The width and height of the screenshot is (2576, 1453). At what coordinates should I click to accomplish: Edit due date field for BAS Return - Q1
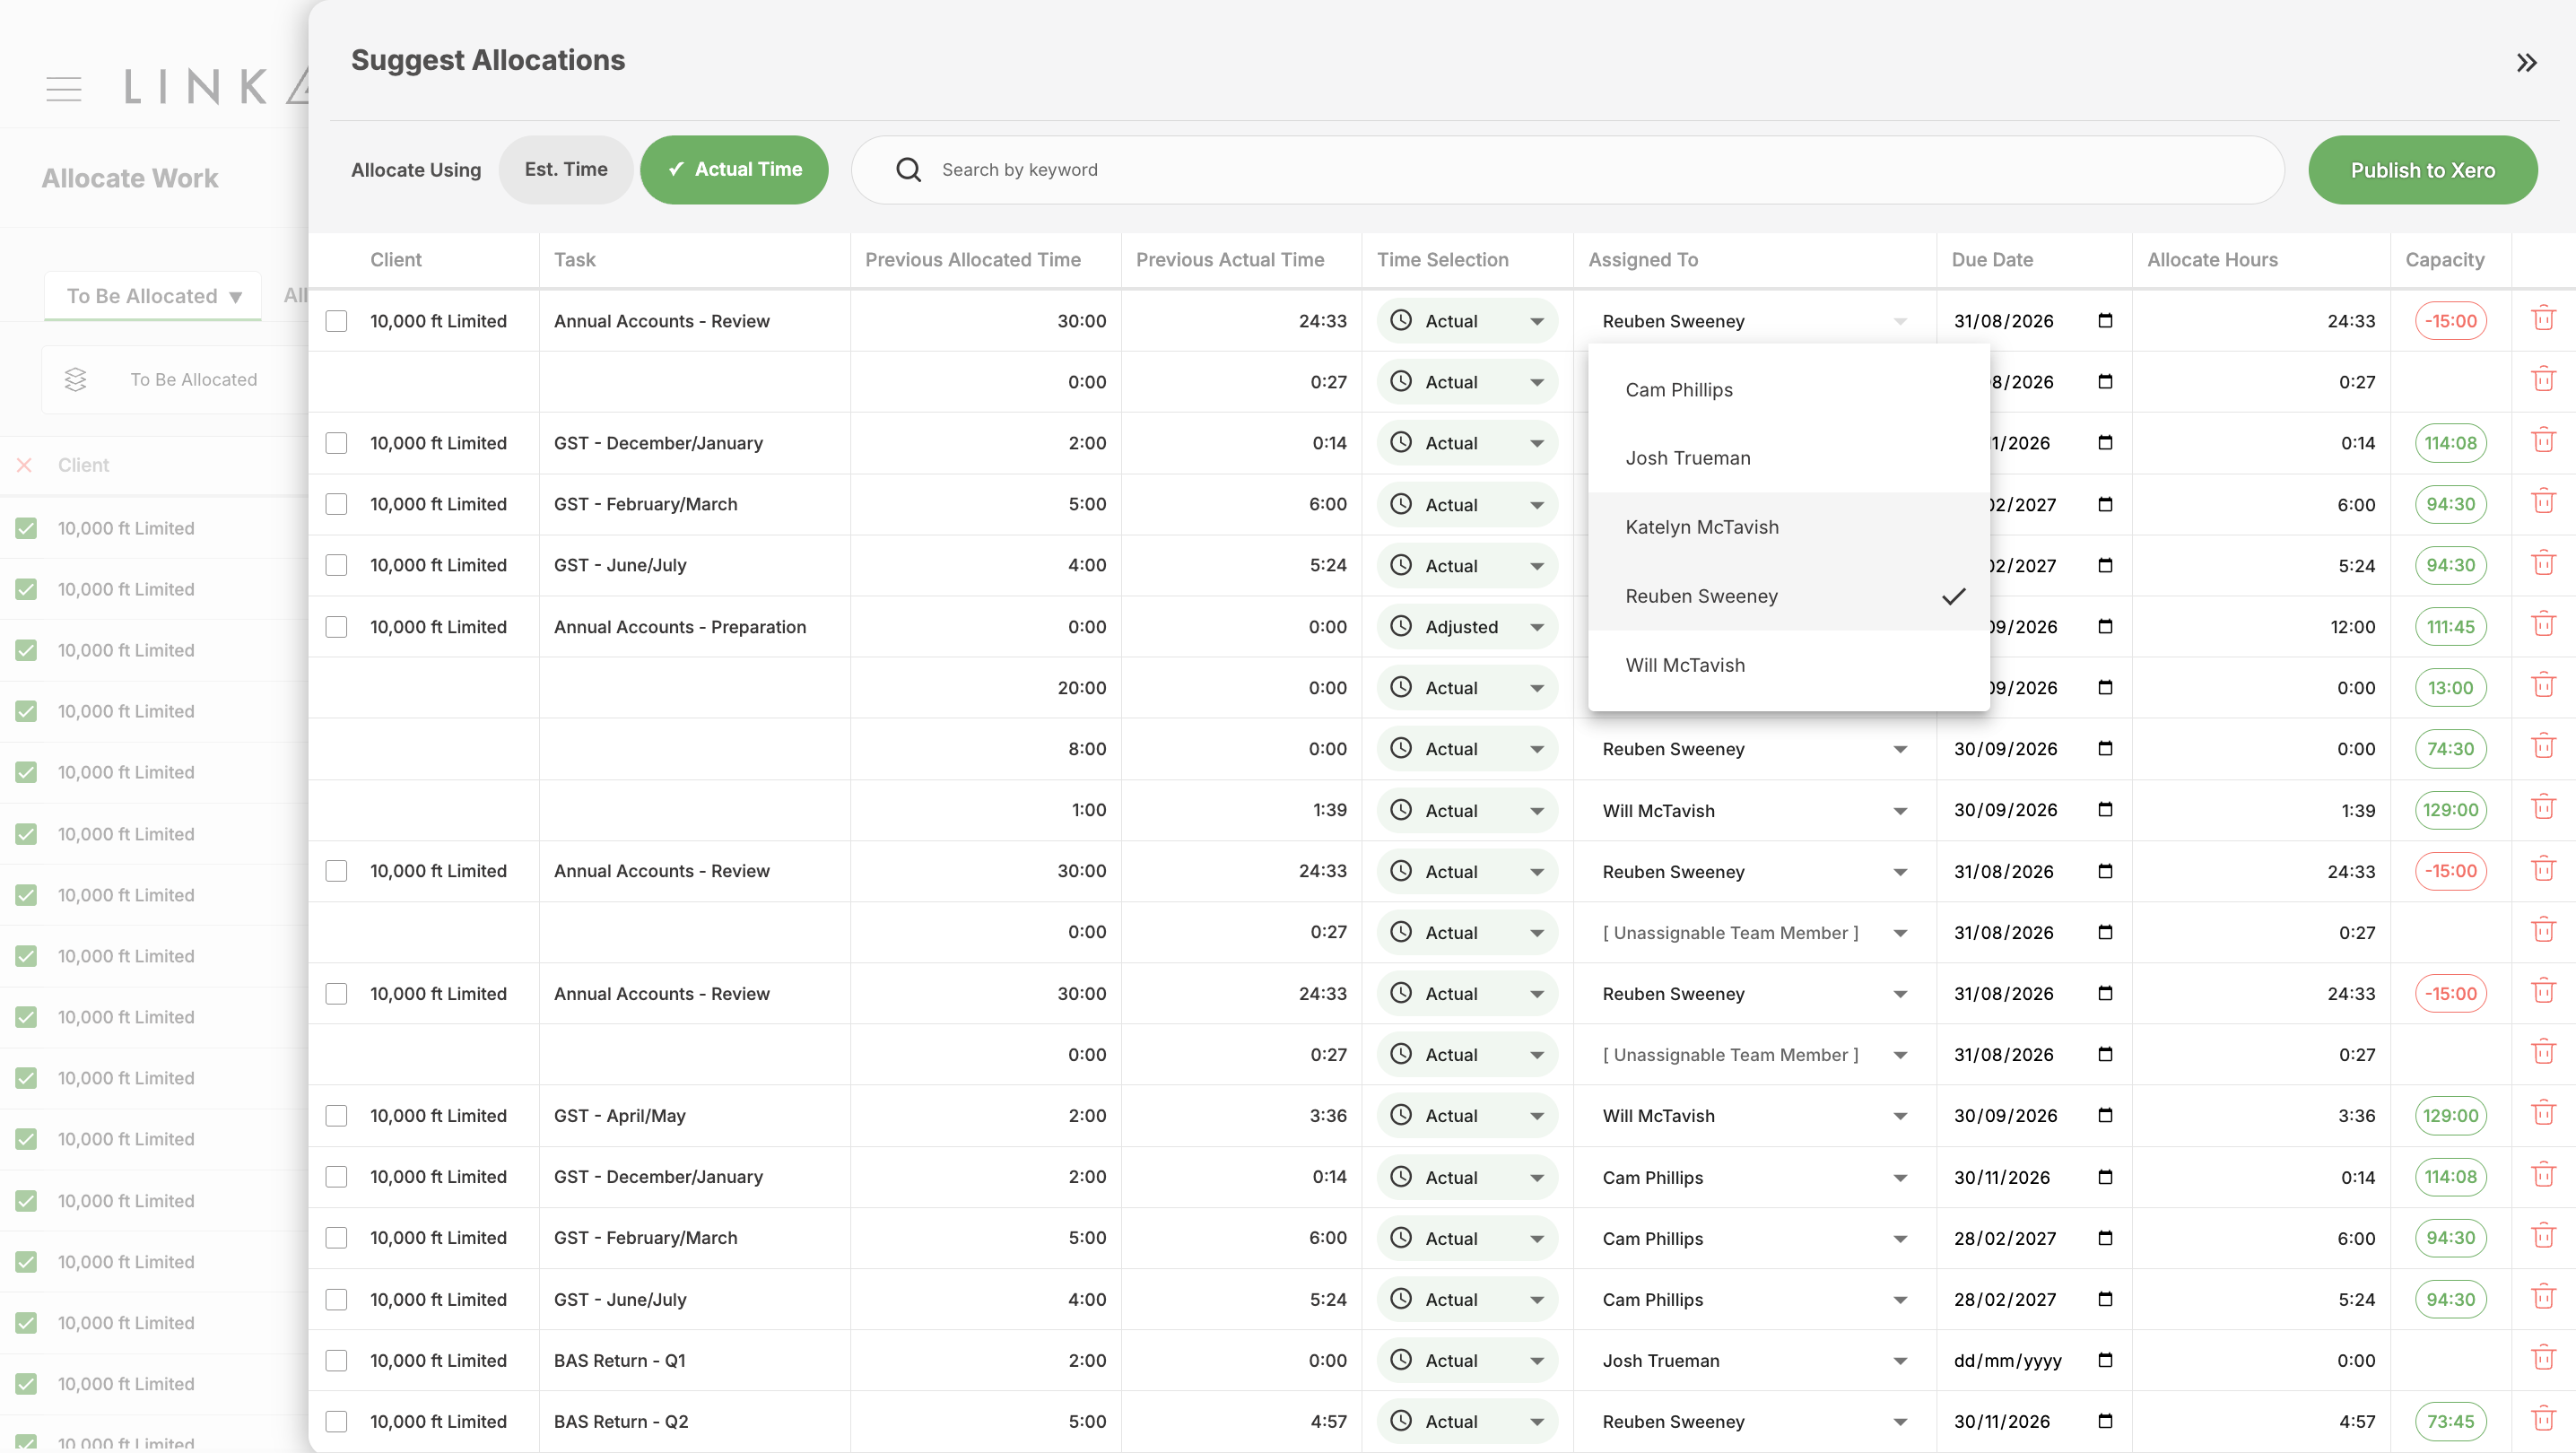click(2034, 1360)
